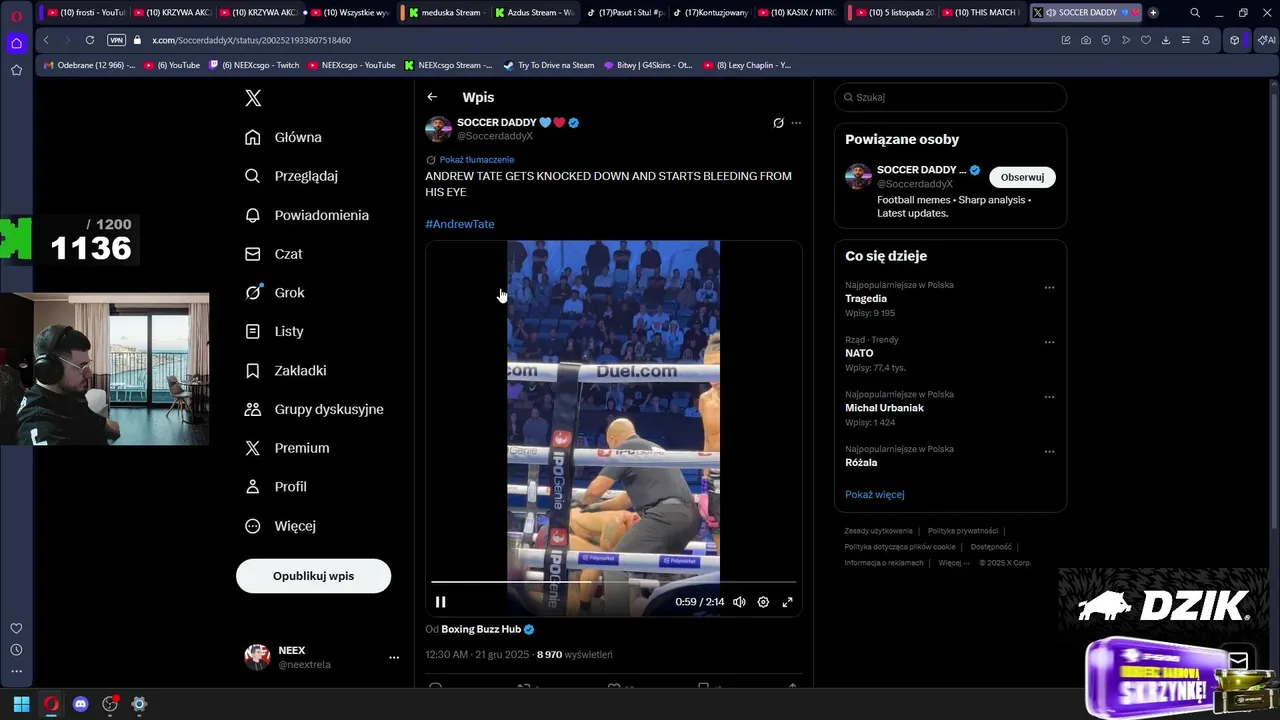Click the X logo above the sidebar menu
1280x720 pixels.
(253, 98)
